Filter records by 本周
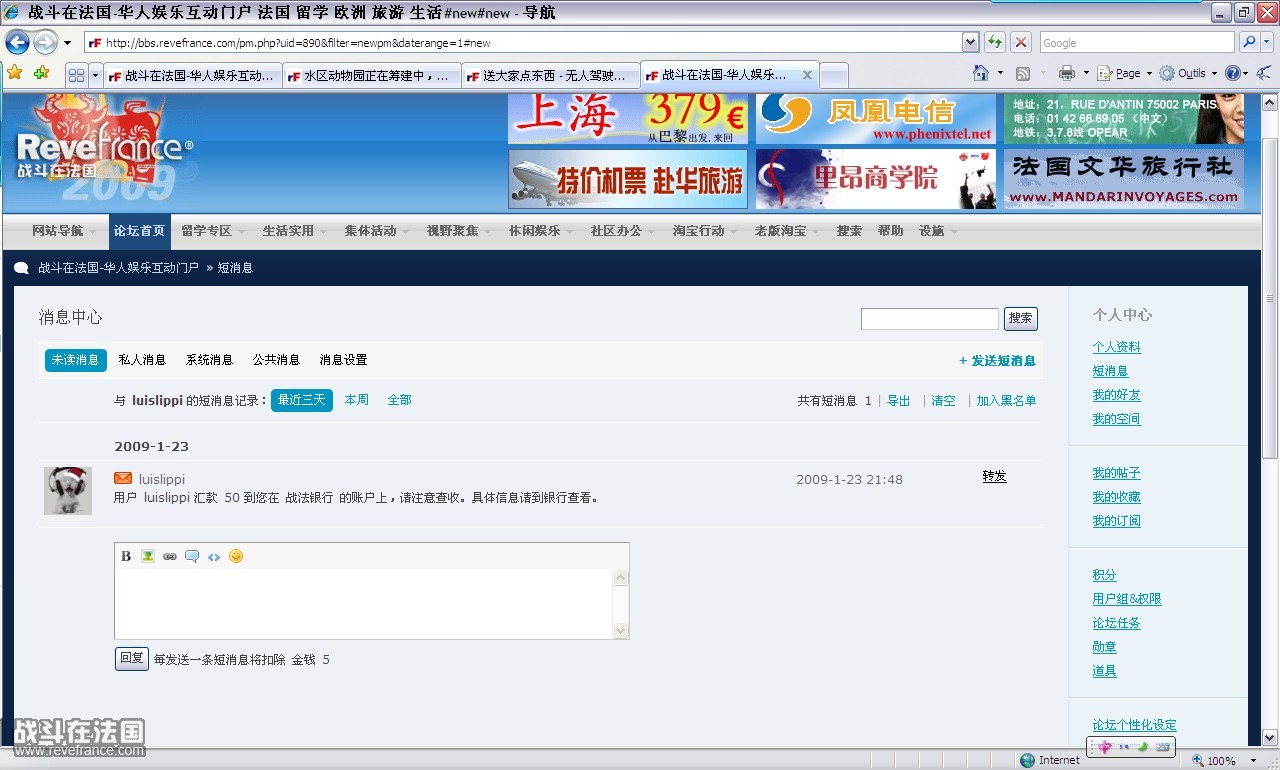Viewport: 1280px width, 770px height. 357,400
